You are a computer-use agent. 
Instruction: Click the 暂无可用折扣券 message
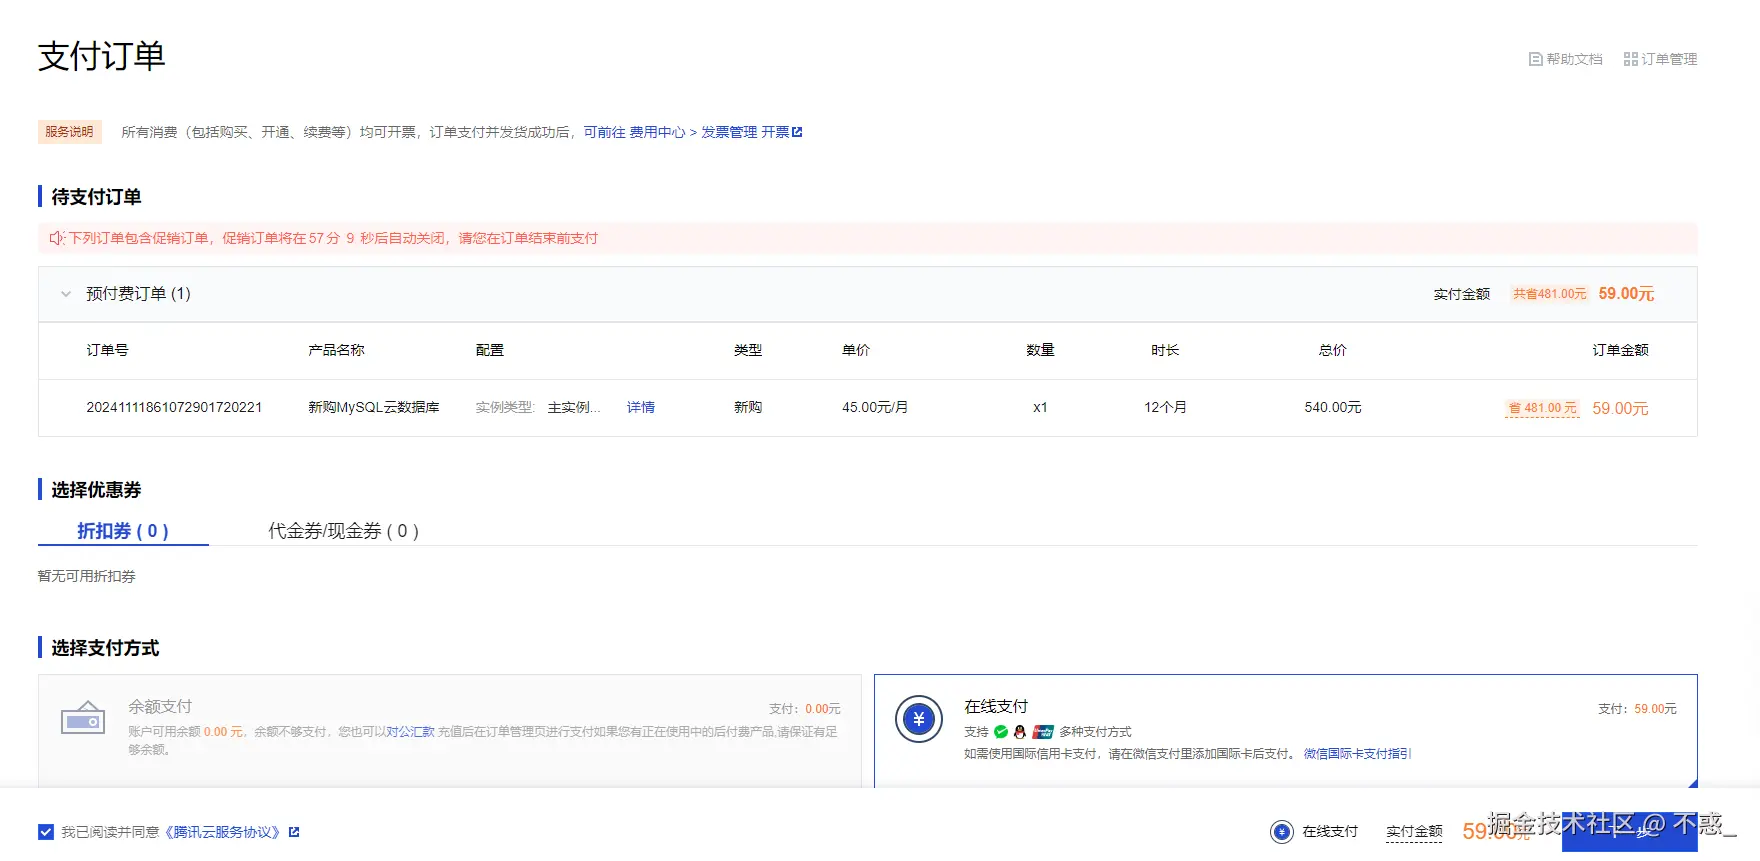pos(87,576)
